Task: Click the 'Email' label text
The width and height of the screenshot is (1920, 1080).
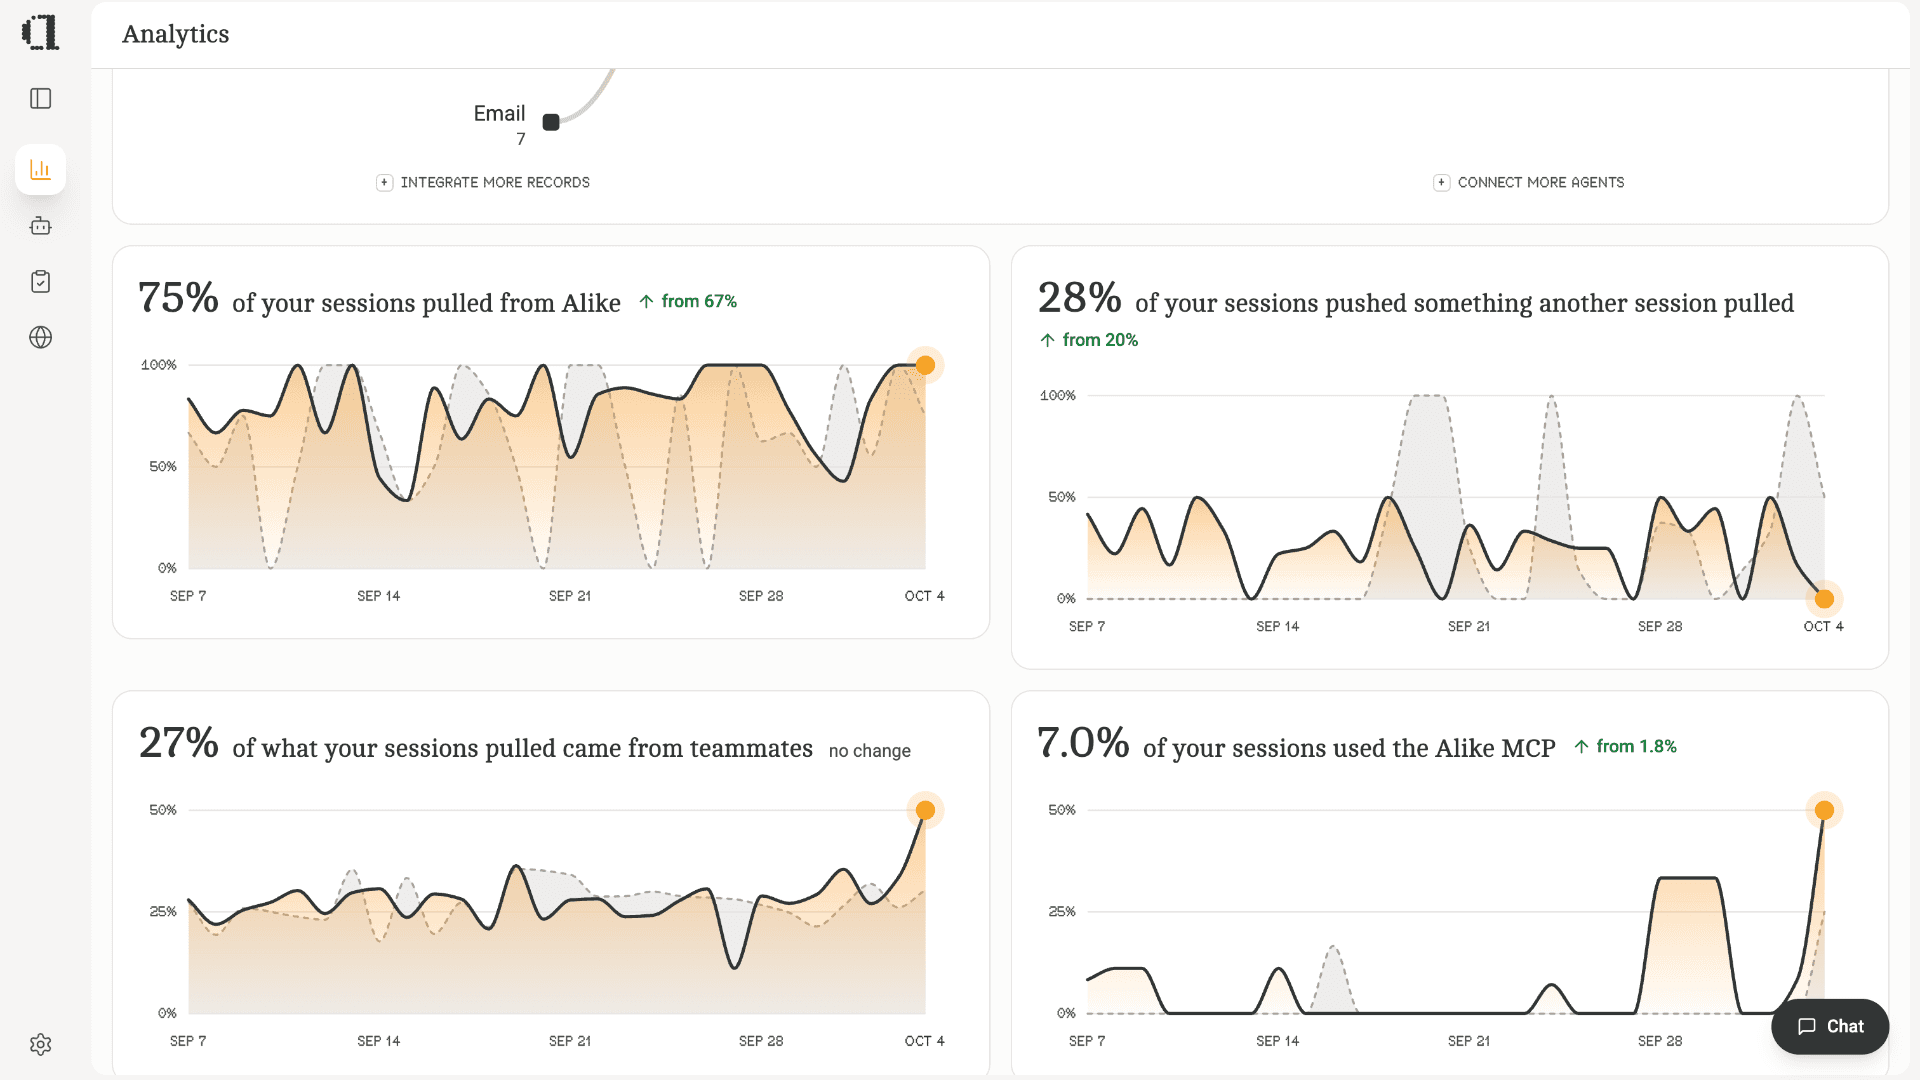Action: (x=499, y=113)
